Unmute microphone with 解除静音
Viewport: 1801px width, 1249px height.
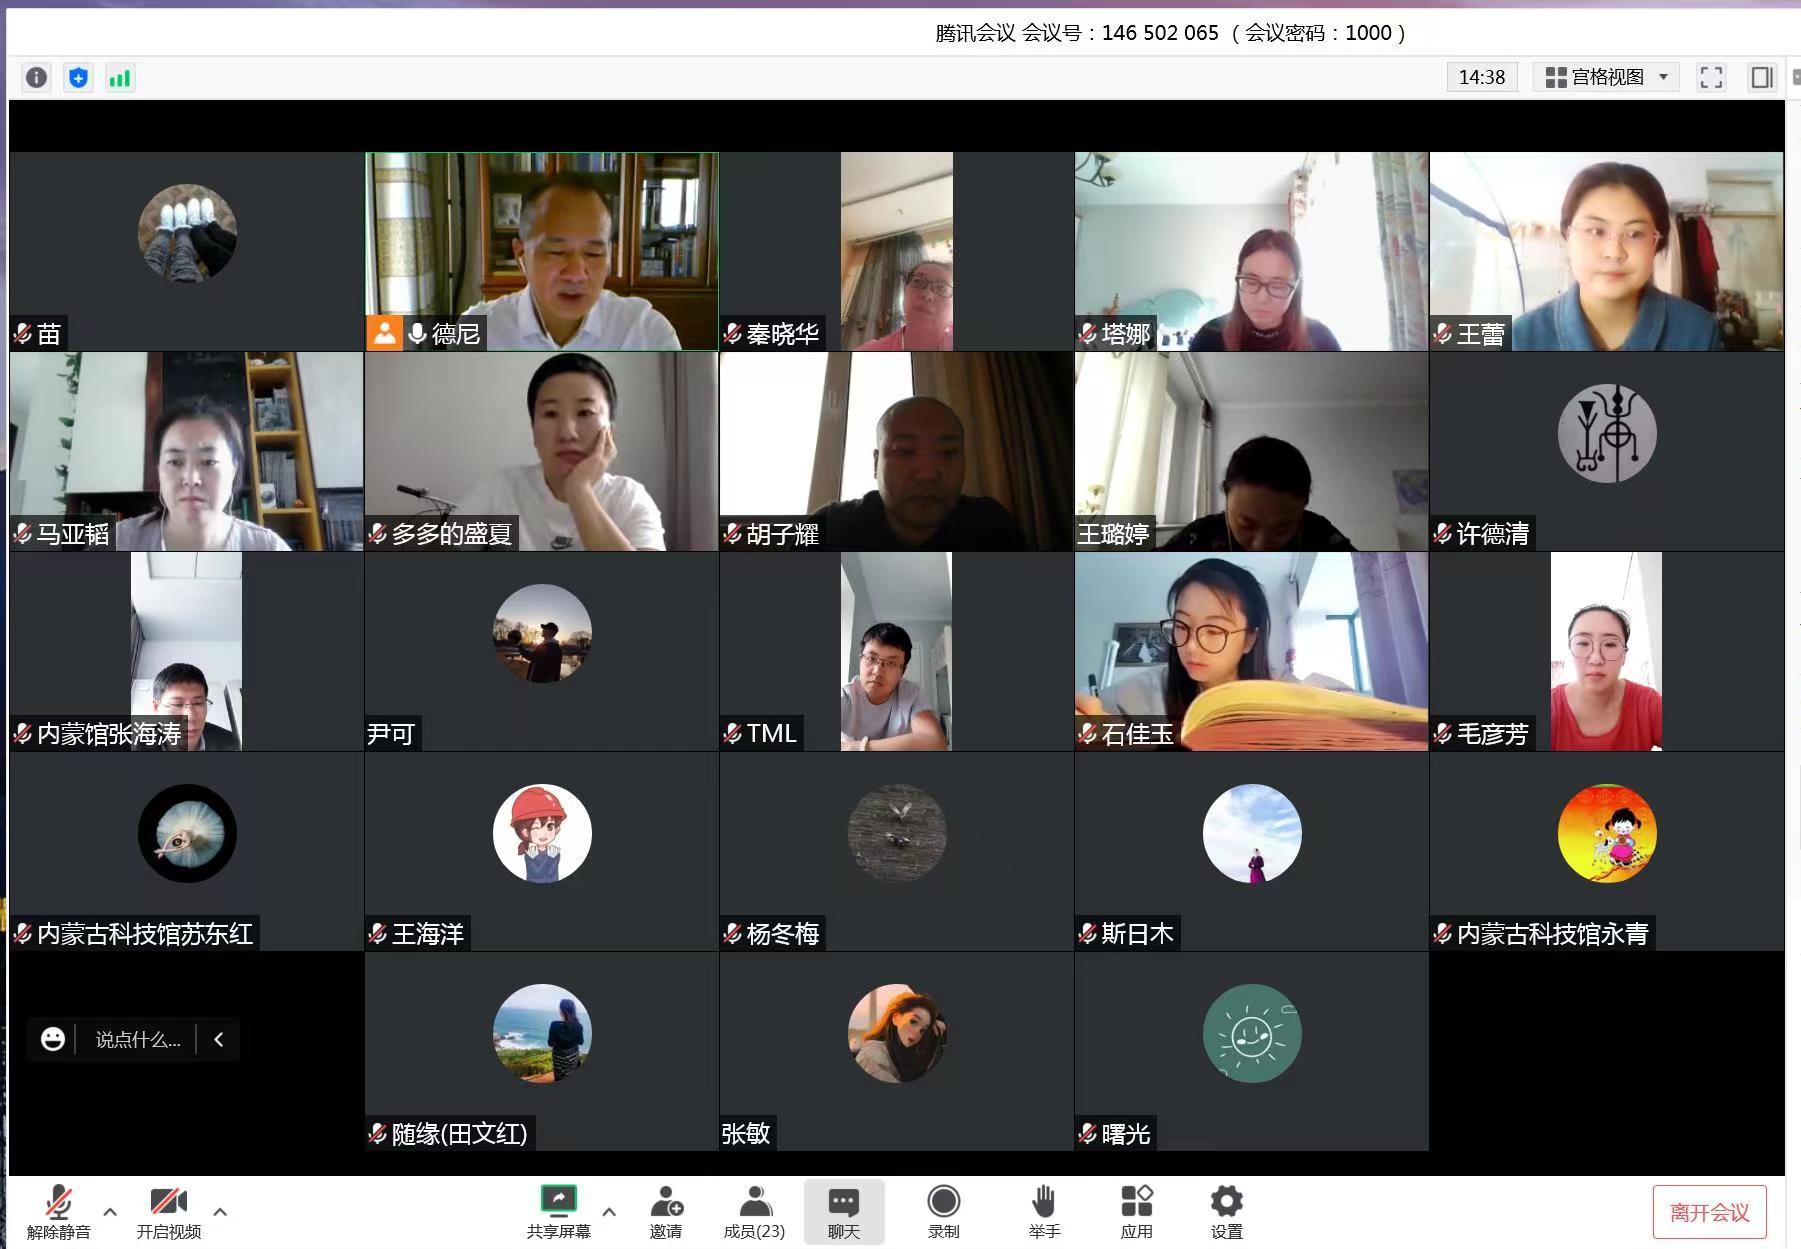click(x=59, y=1212)
